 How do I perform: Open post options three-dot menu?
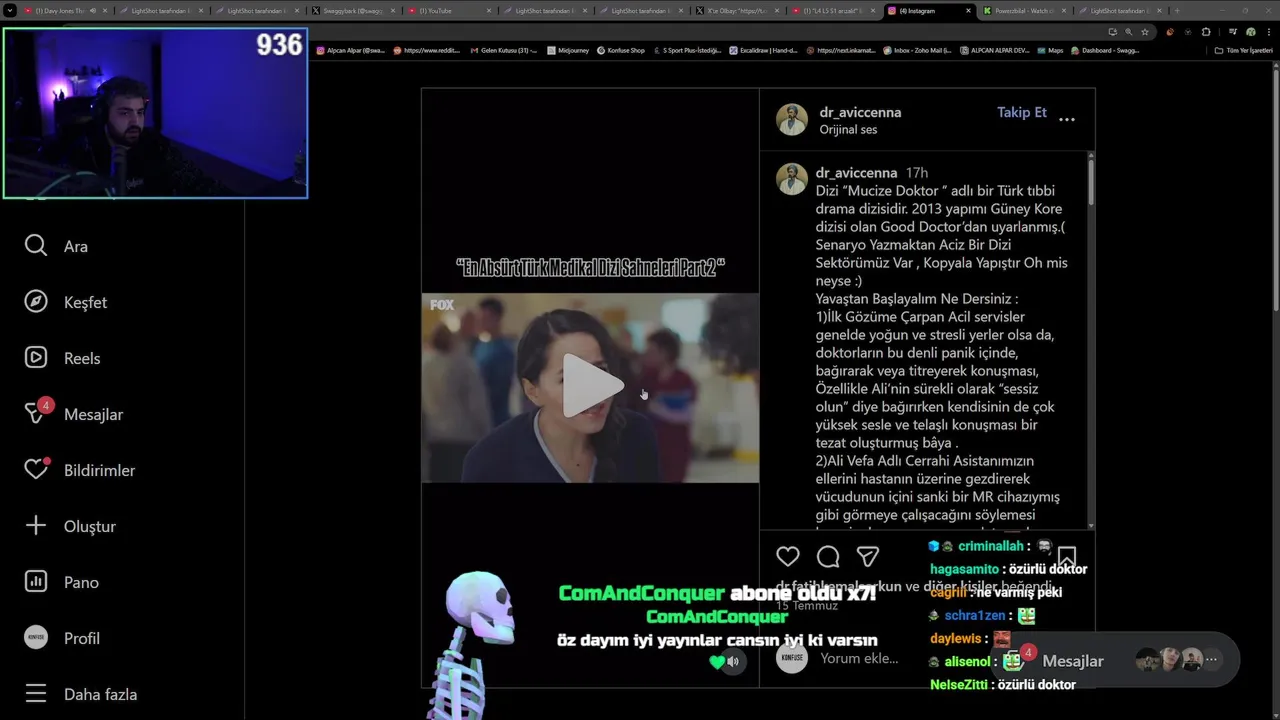1067,119
